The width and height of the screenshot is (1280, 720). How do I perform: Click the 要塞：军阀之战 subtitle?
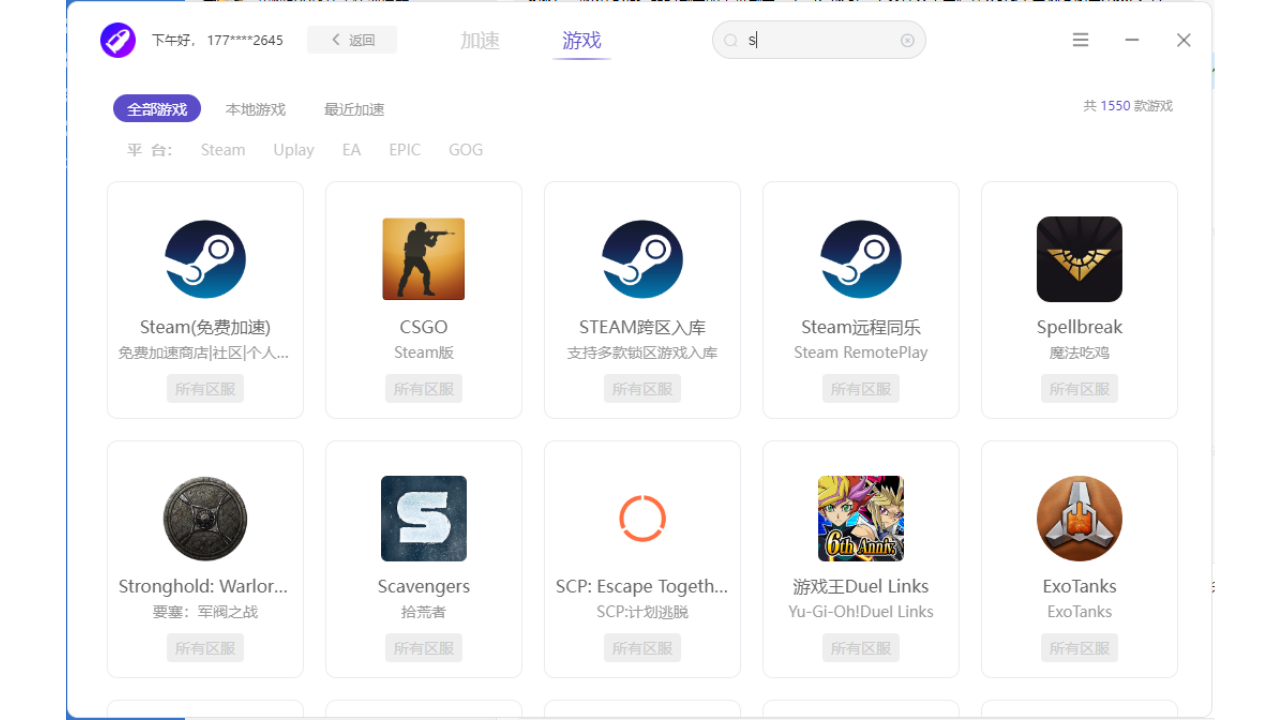205,612
